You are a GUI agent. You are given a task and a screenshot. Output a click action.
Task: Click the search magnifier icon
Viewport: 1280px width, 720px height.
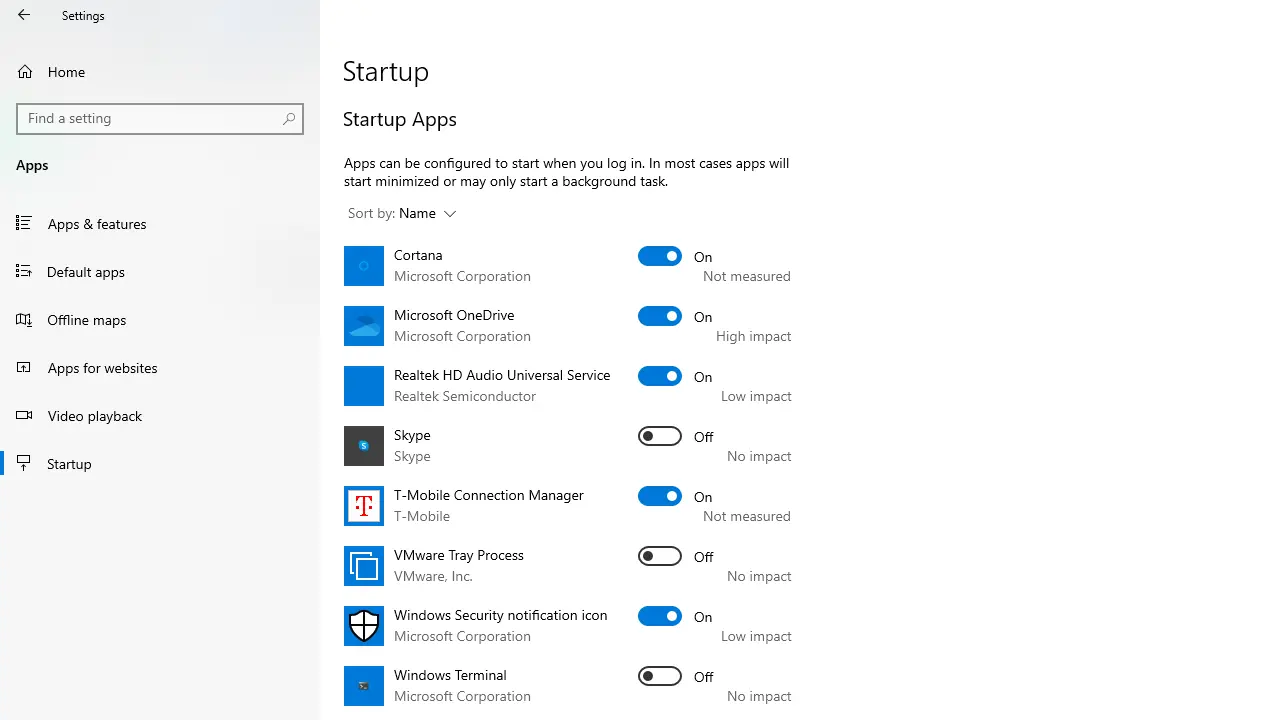click(x=288, y=119)
